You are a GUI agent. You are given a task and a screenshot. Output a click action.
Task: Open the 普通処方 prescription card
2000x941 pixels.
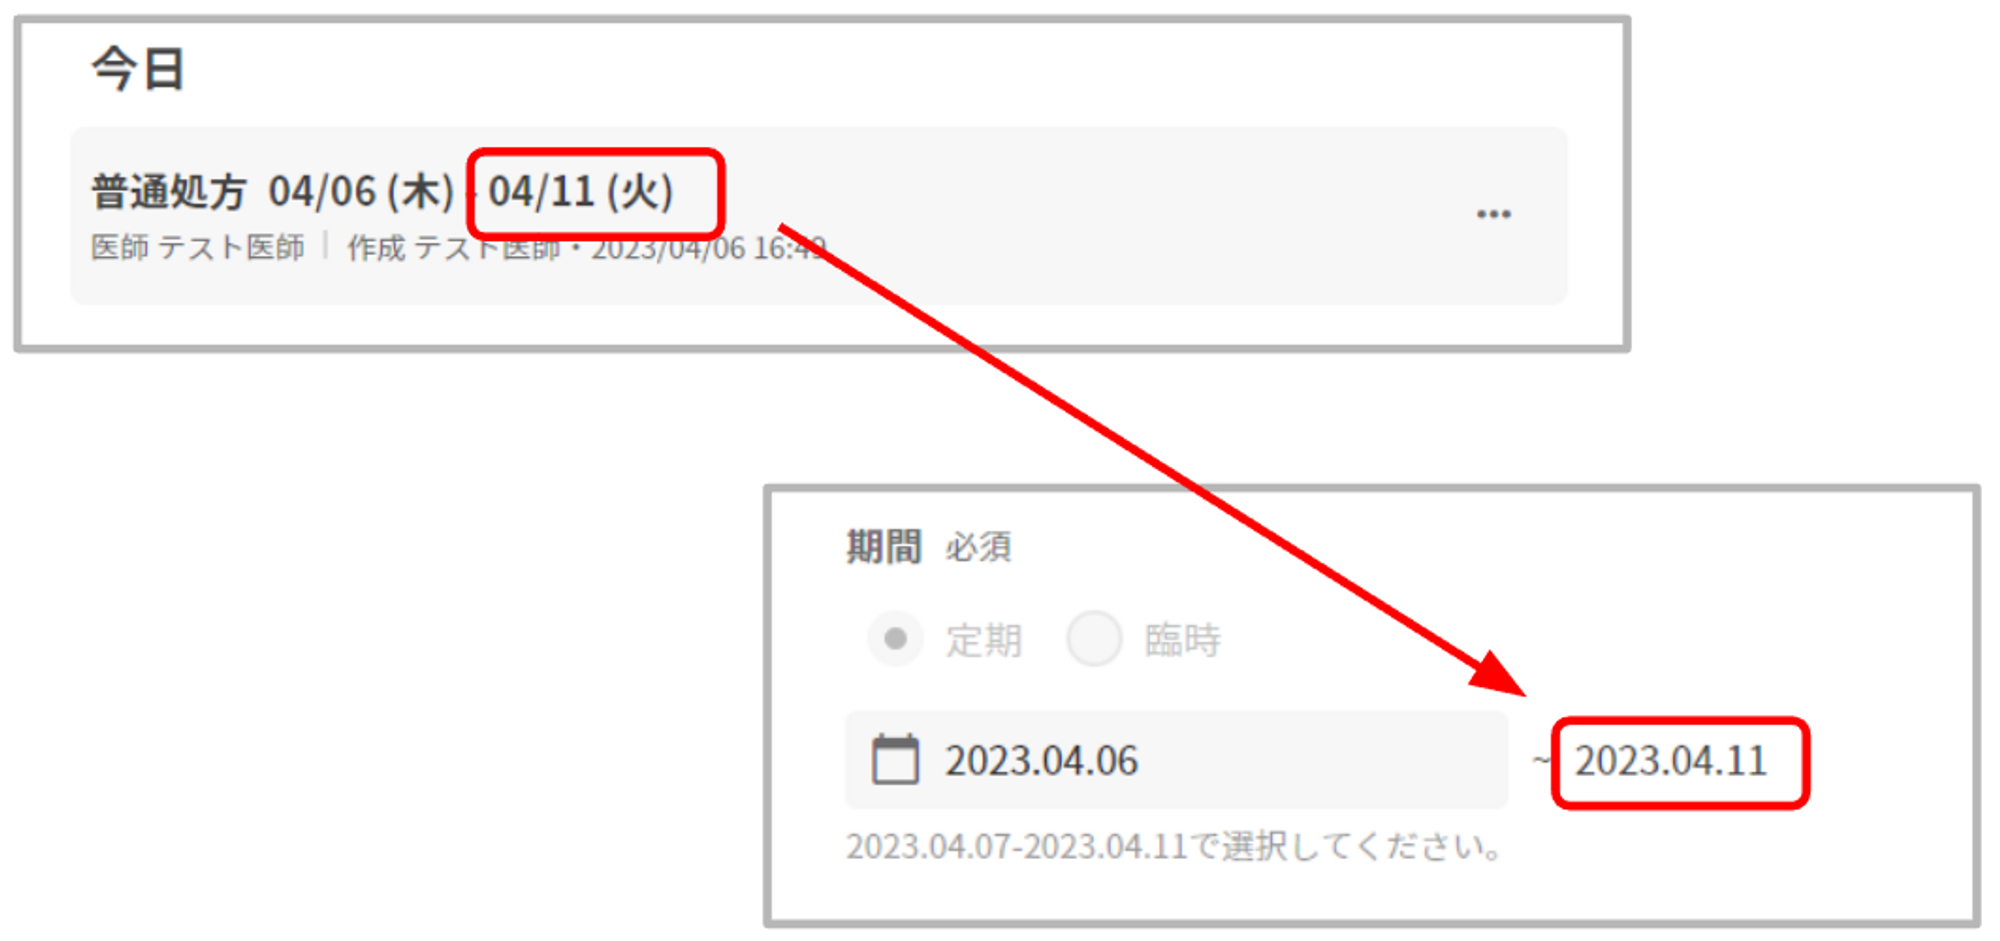818,215
